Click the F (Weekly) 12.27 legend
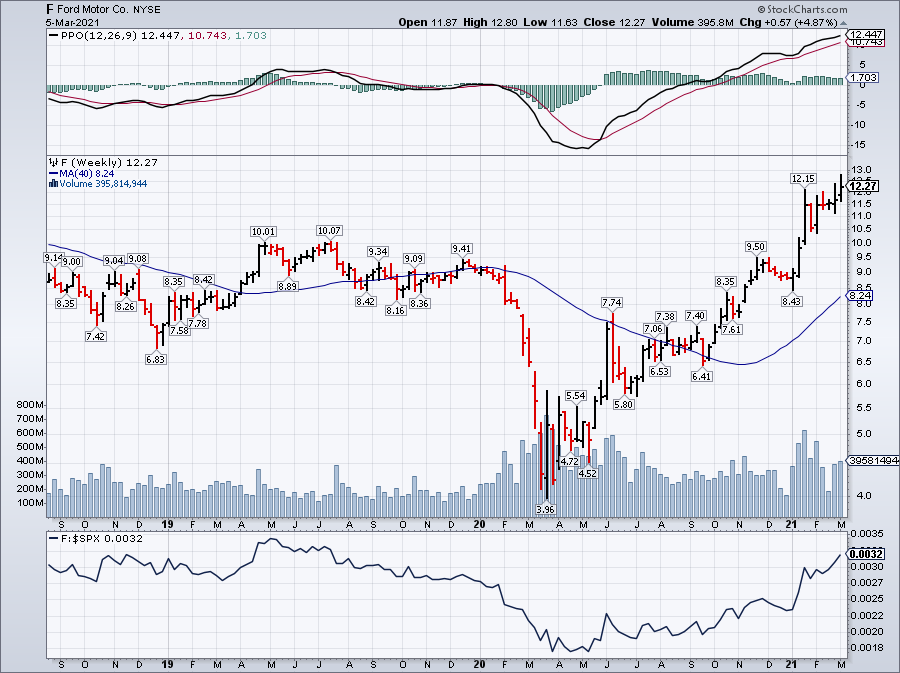900x673 pixels. click(x=109, y=162)
